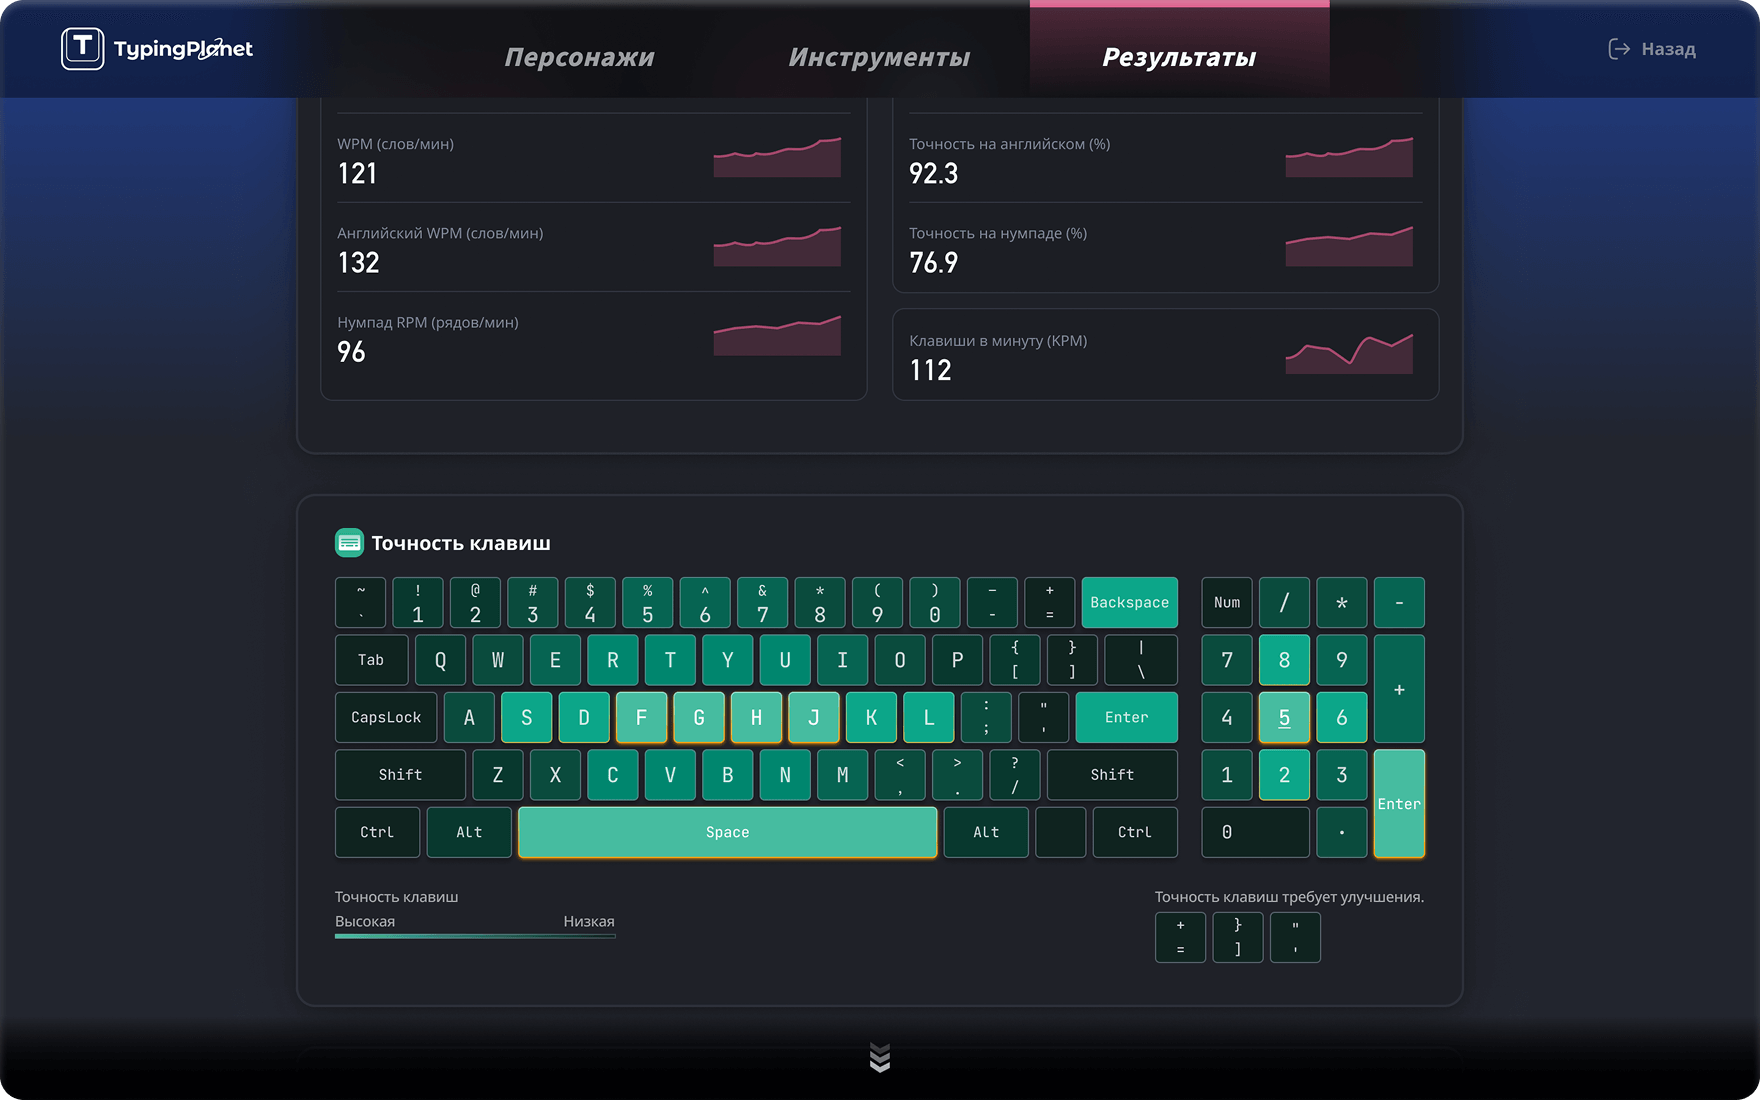Viewport: 1760px width, 1100px height.
Task: Open the KPM trend chart thumbnail
Action: pos(1349,354)
